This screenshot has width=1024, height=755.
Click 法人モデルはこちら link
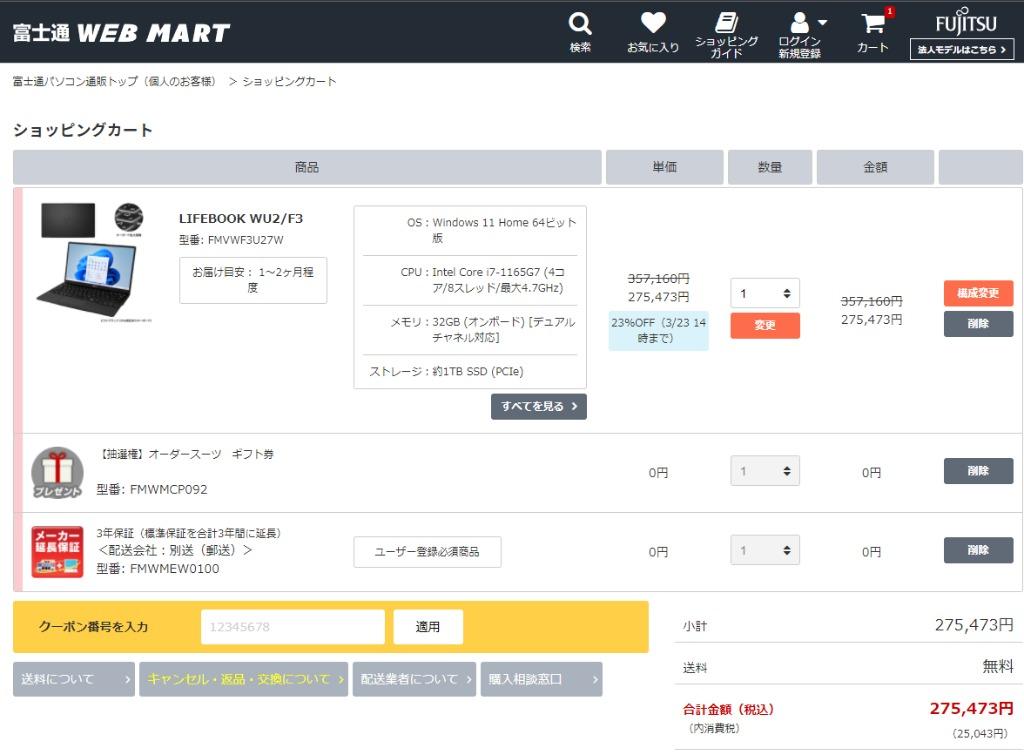[x=961, y=50]
